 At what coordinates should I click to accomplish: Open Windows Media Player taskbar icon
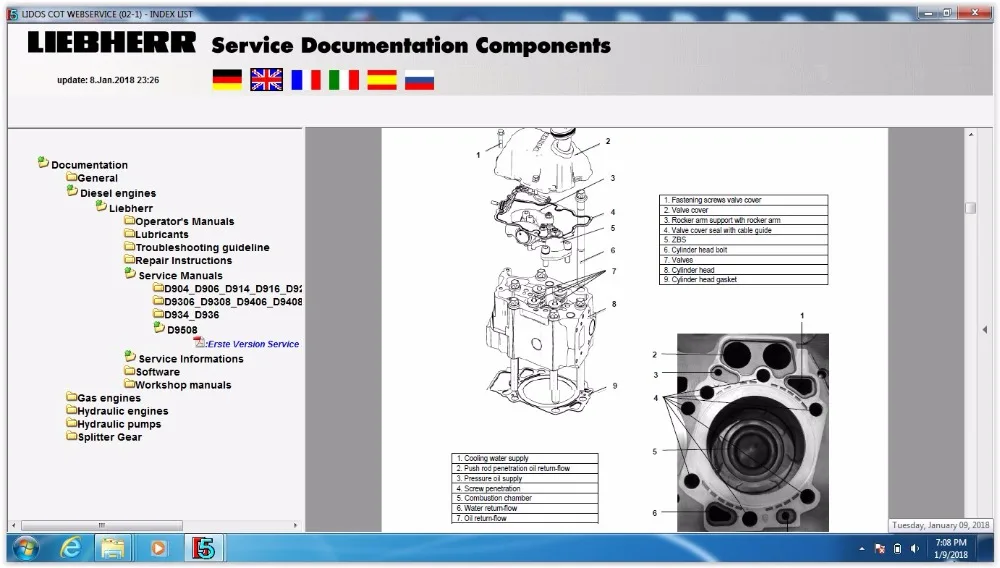[x=158, y=548]
